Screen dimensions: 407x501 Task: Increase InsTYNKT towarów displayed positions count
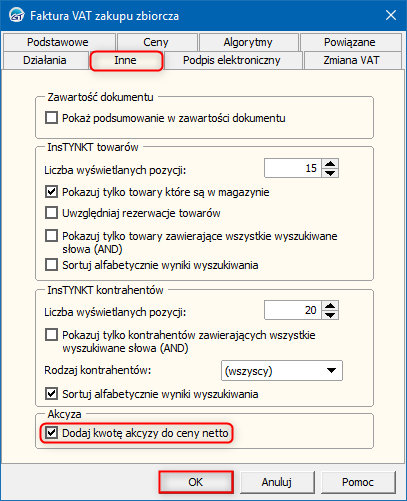click(330, 163)
